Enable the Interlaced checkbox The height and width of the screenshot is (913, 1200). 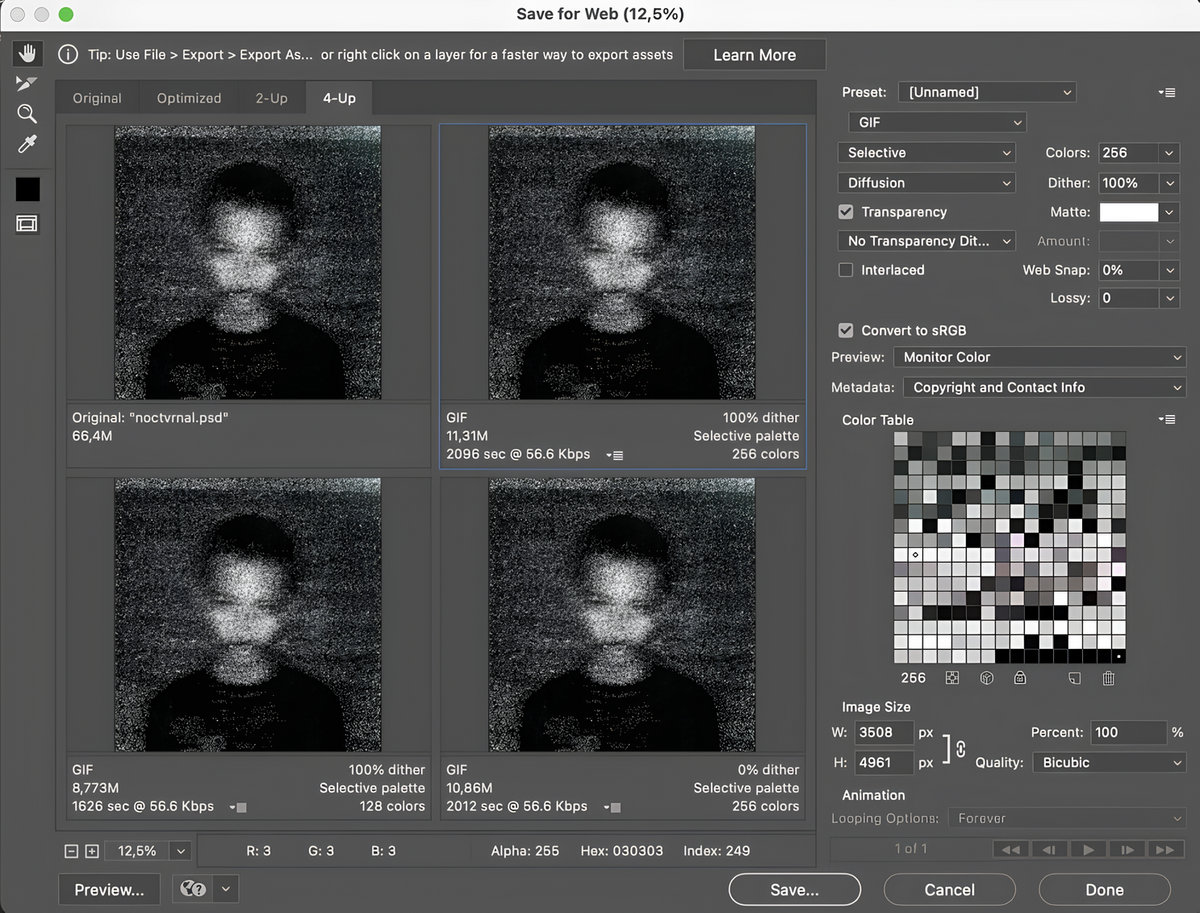[x=846, y=270]
